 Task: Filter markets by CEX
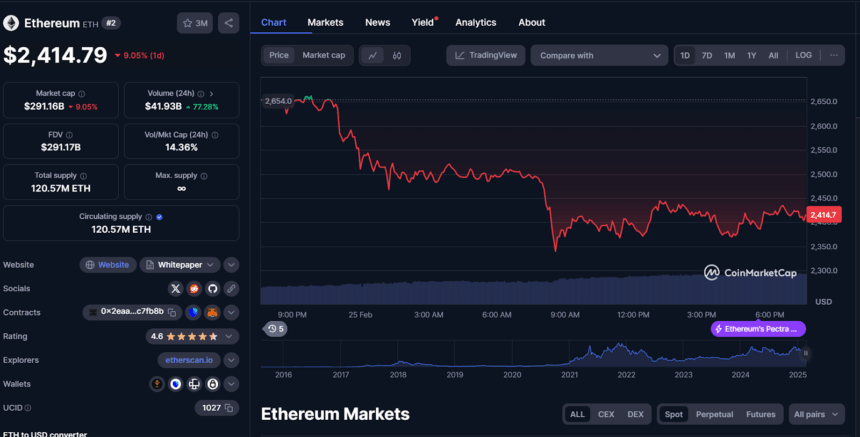606,415
